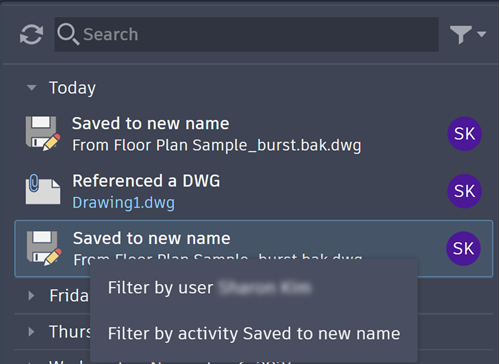This screenshot has width=500, height=364.
Task: Click the SK avatar on first entry
Action: coord(464,134)
